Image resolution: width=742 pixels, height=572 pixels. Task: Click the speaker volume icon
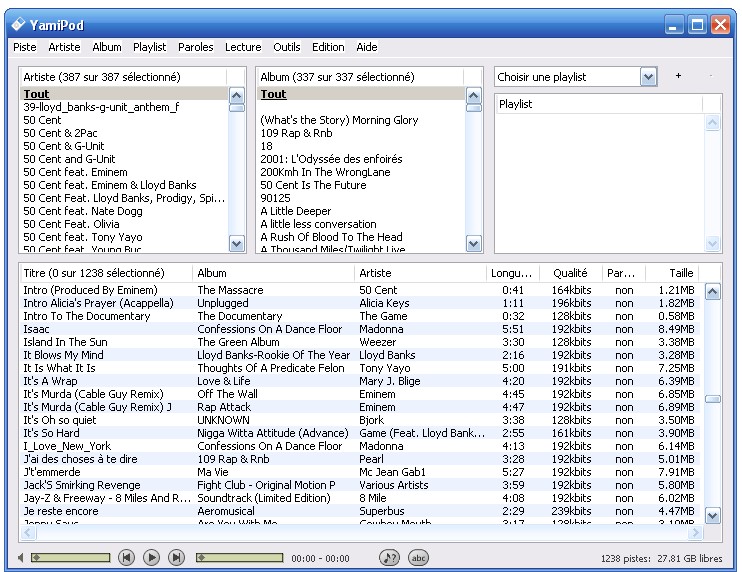(21, 558)
